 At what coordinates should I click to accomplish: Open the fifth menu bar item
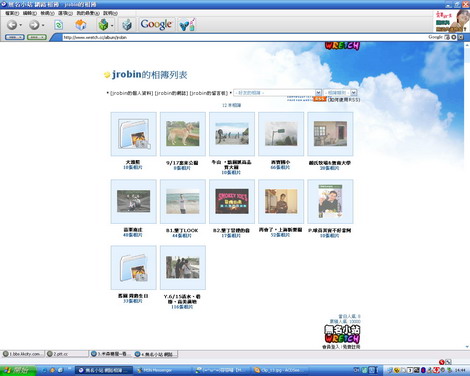tap(88, 13)
